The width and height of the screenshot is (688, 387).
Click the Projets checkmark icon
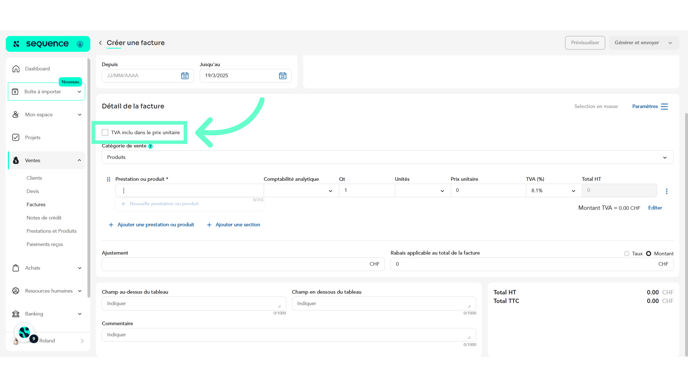(x=16, y=137)
